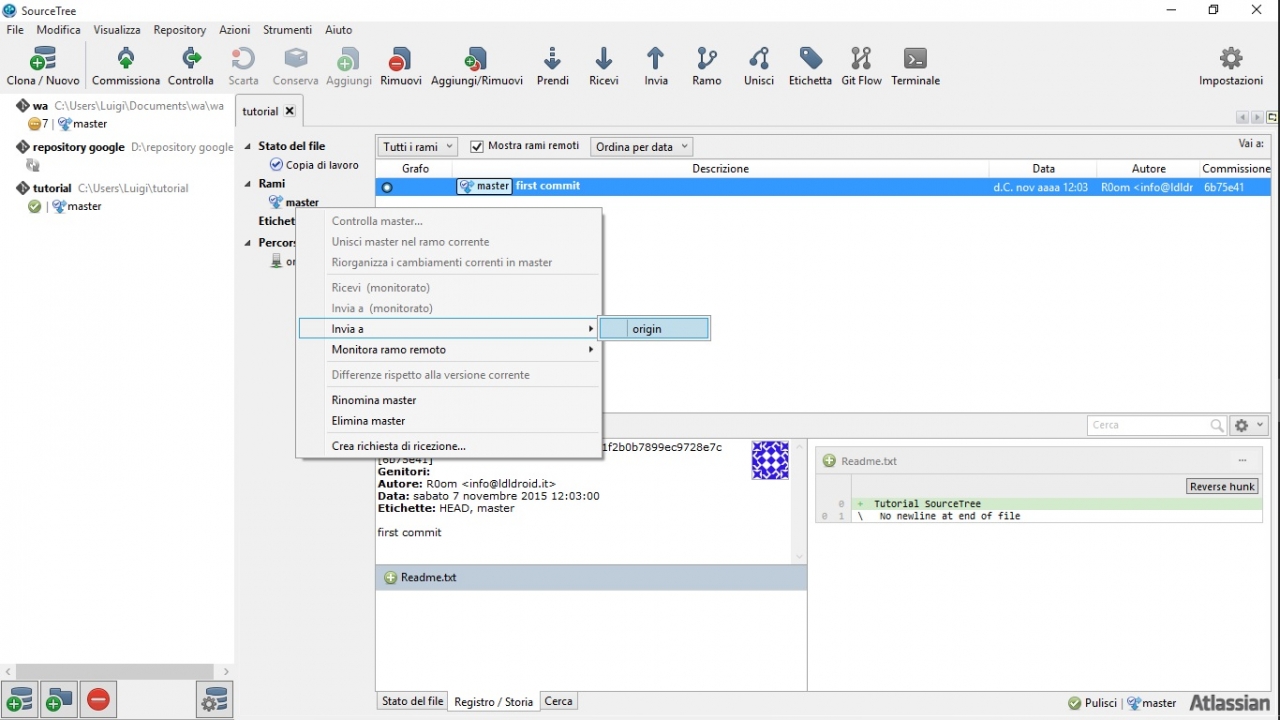The width and height of the screenshot is (1280, 720).
Task: Click the Invia (push) toolbar icon
Action: coord(656,59)
